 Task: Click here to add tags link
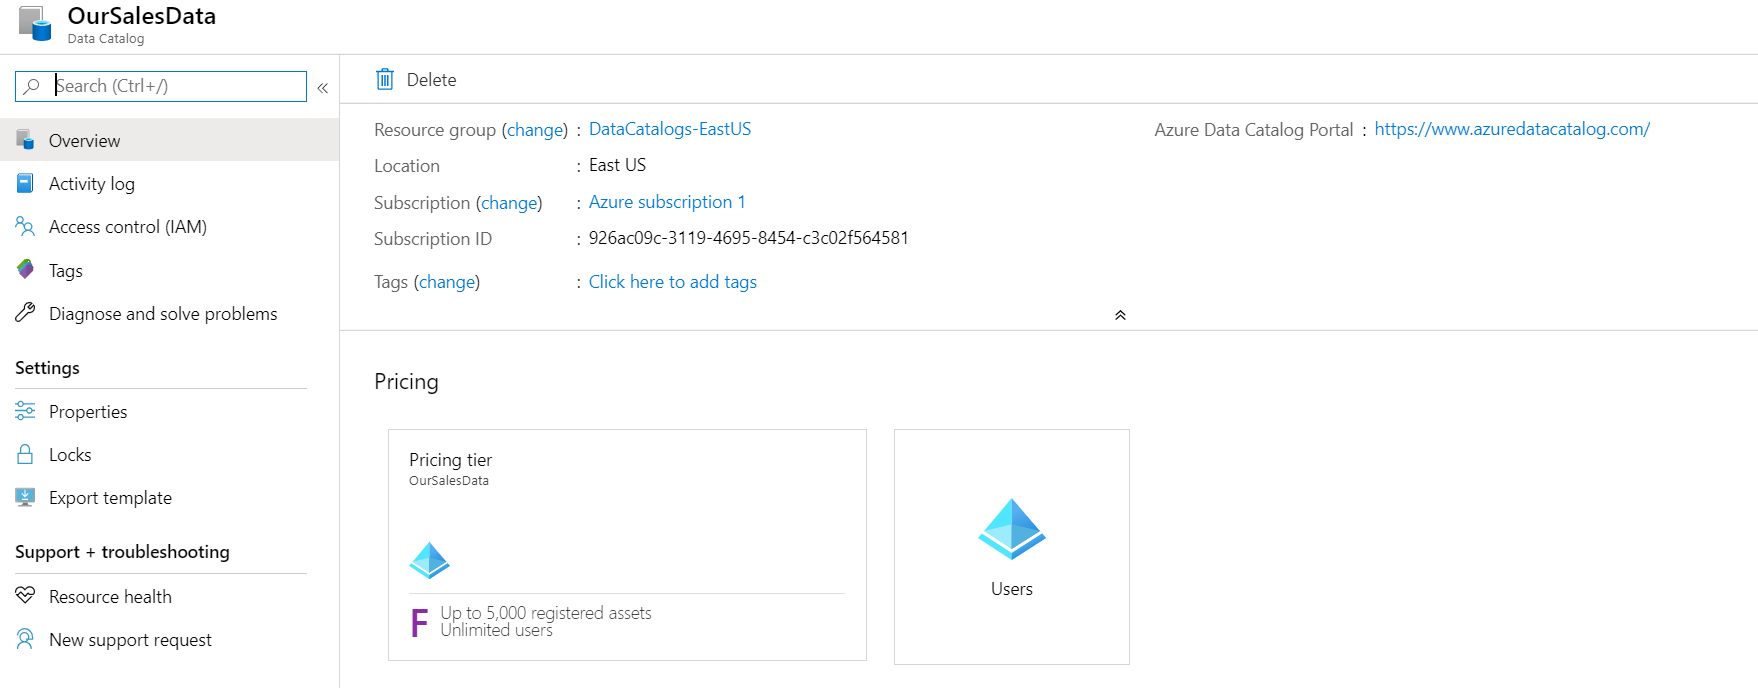[673, 282]
